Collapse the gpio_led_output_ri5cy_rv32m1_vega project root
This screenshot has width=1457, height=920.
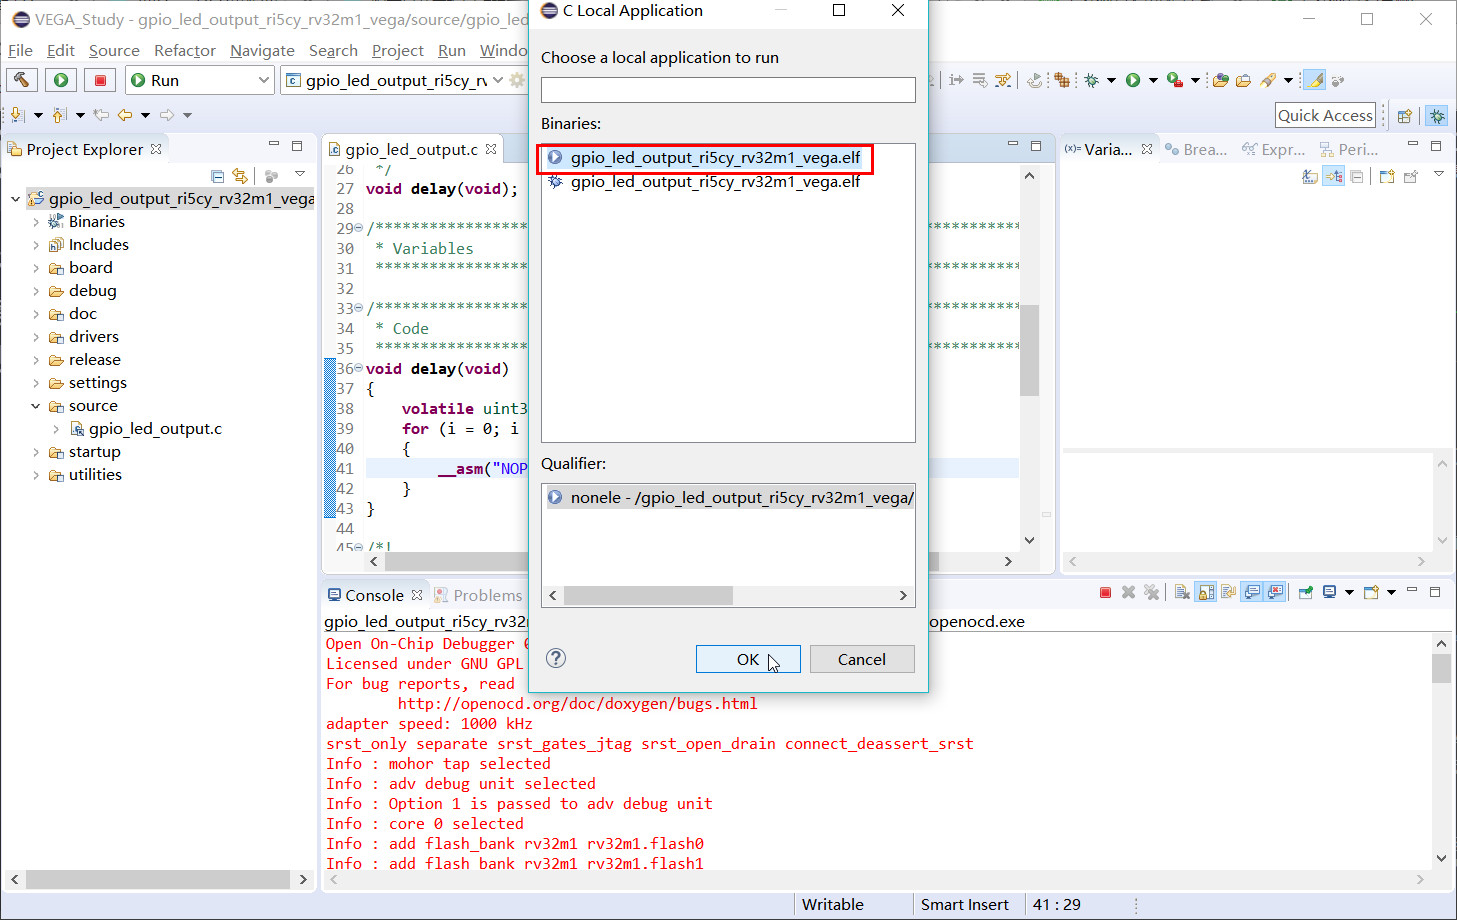pos(15,199)
